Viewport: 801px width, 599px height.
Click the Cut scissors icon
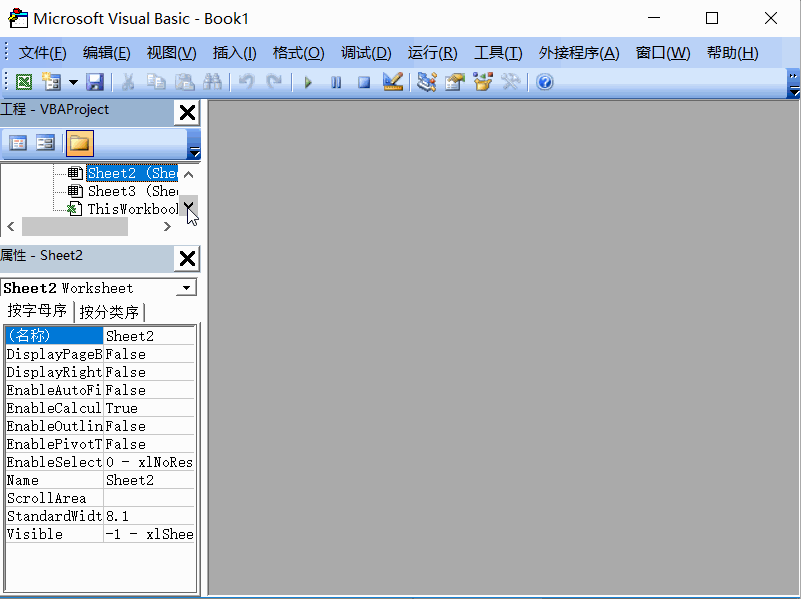(x=128, y=82)
